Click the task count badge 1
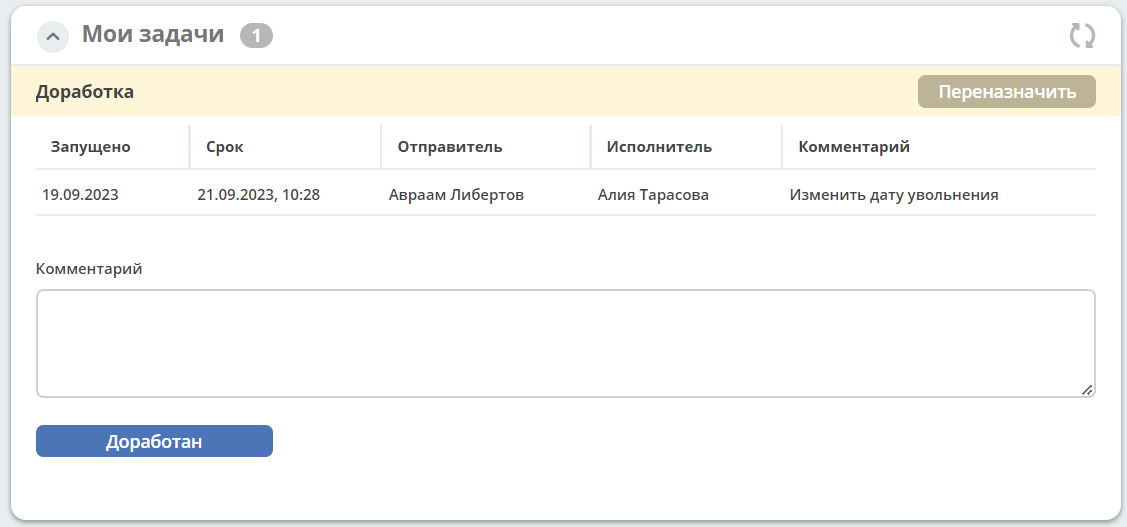1127x527 pixels. tap(257, 35)
